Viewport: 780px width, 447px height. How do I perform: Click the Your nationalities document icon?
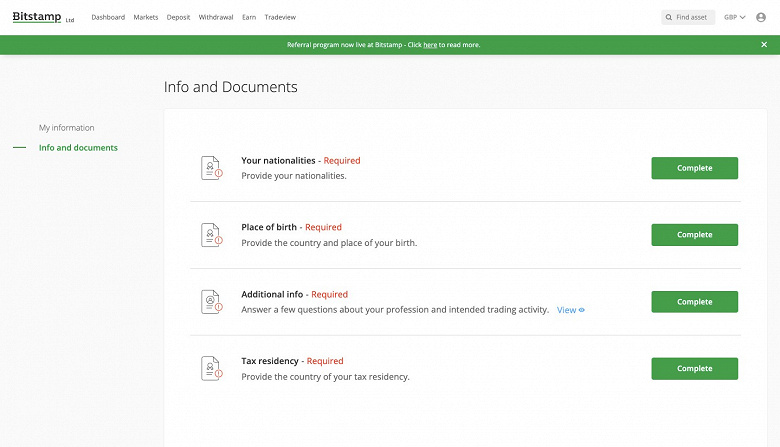click(x=210, y=168)
